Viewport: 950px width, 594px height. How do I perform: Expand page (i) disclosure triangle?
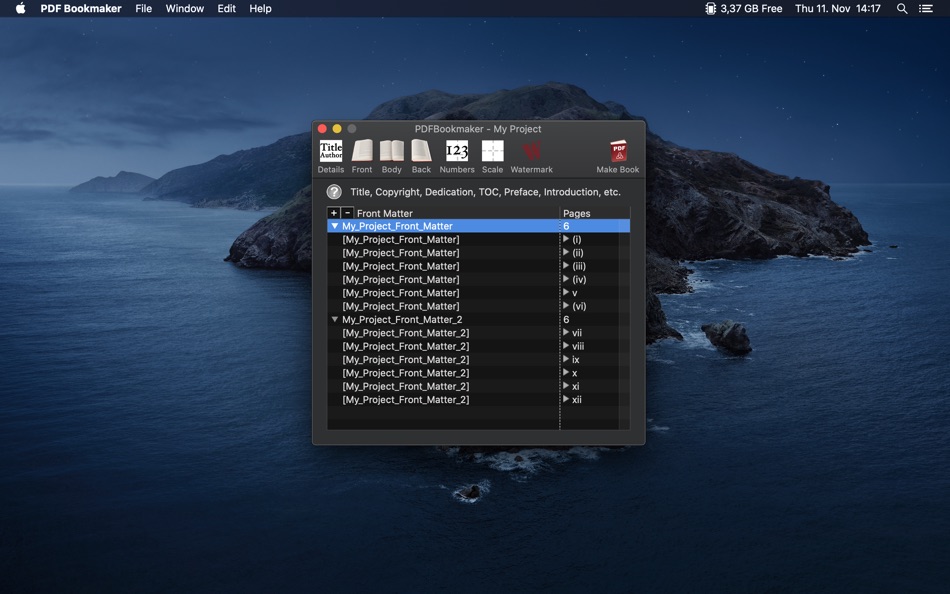(x=566, y=239)
